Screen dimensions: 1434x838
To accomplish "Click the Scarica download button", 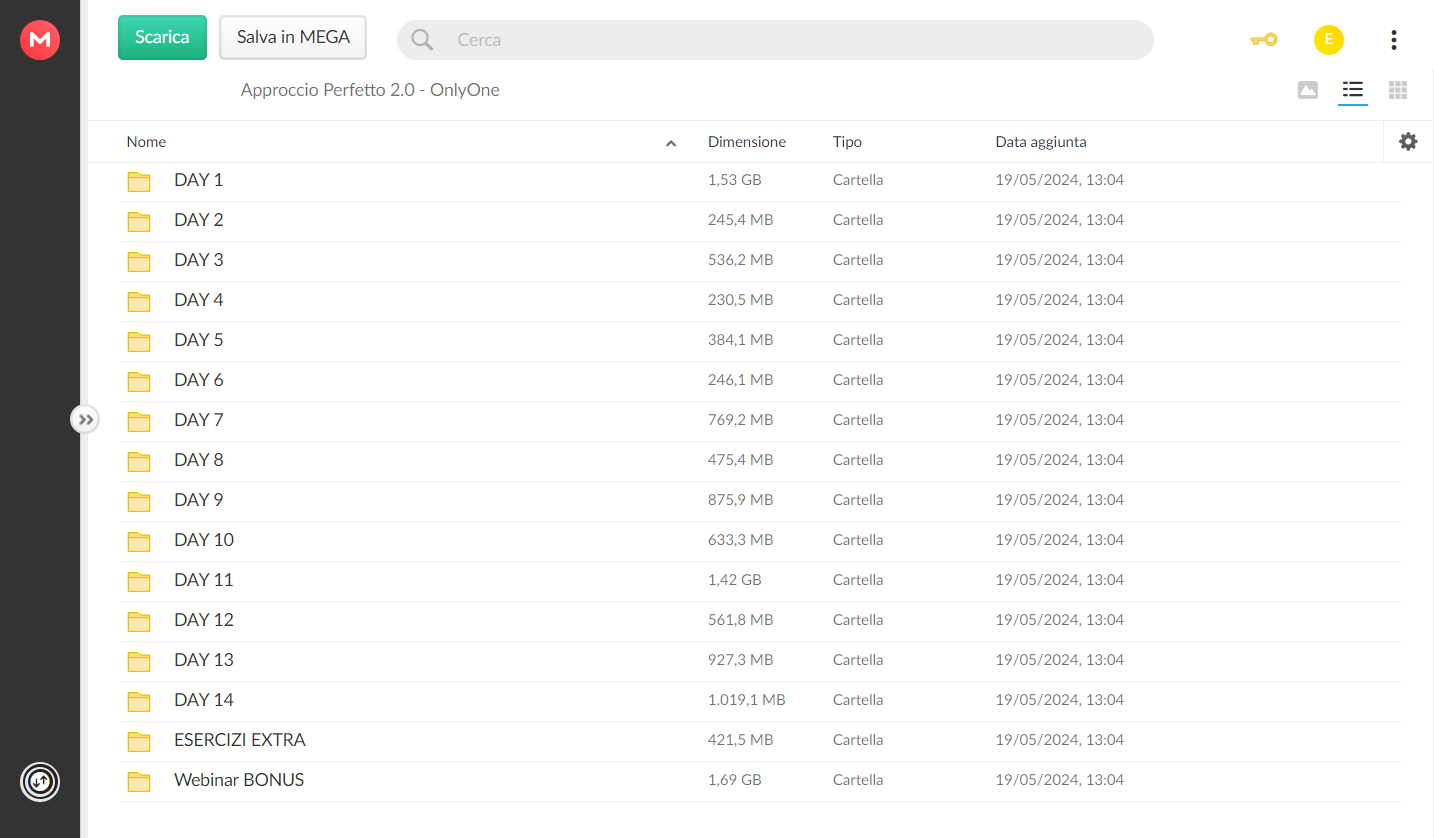I will (162, 37).
